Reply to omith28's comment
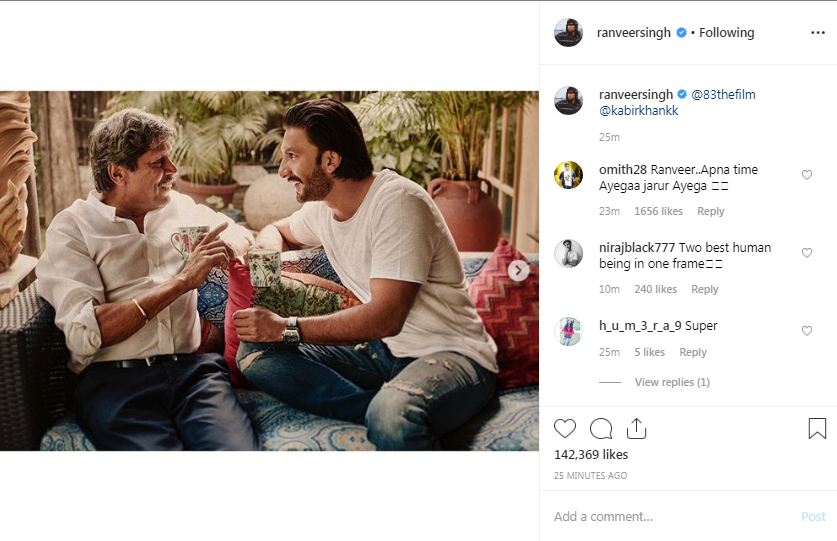The image size is (837, 541). 710,211
